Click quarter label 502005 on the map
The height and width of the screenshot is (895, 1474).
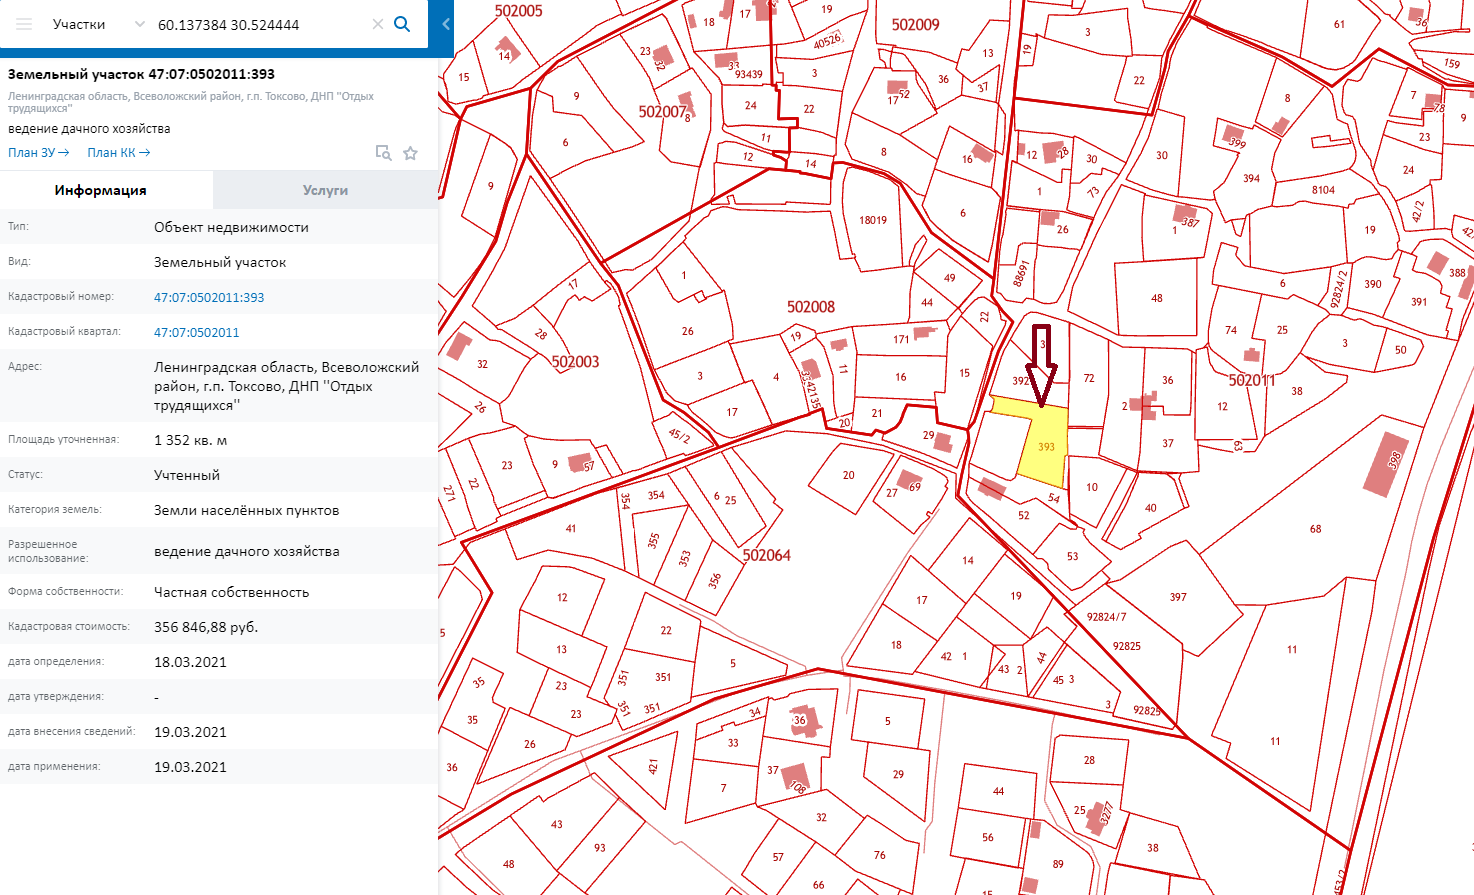[519, 11]
